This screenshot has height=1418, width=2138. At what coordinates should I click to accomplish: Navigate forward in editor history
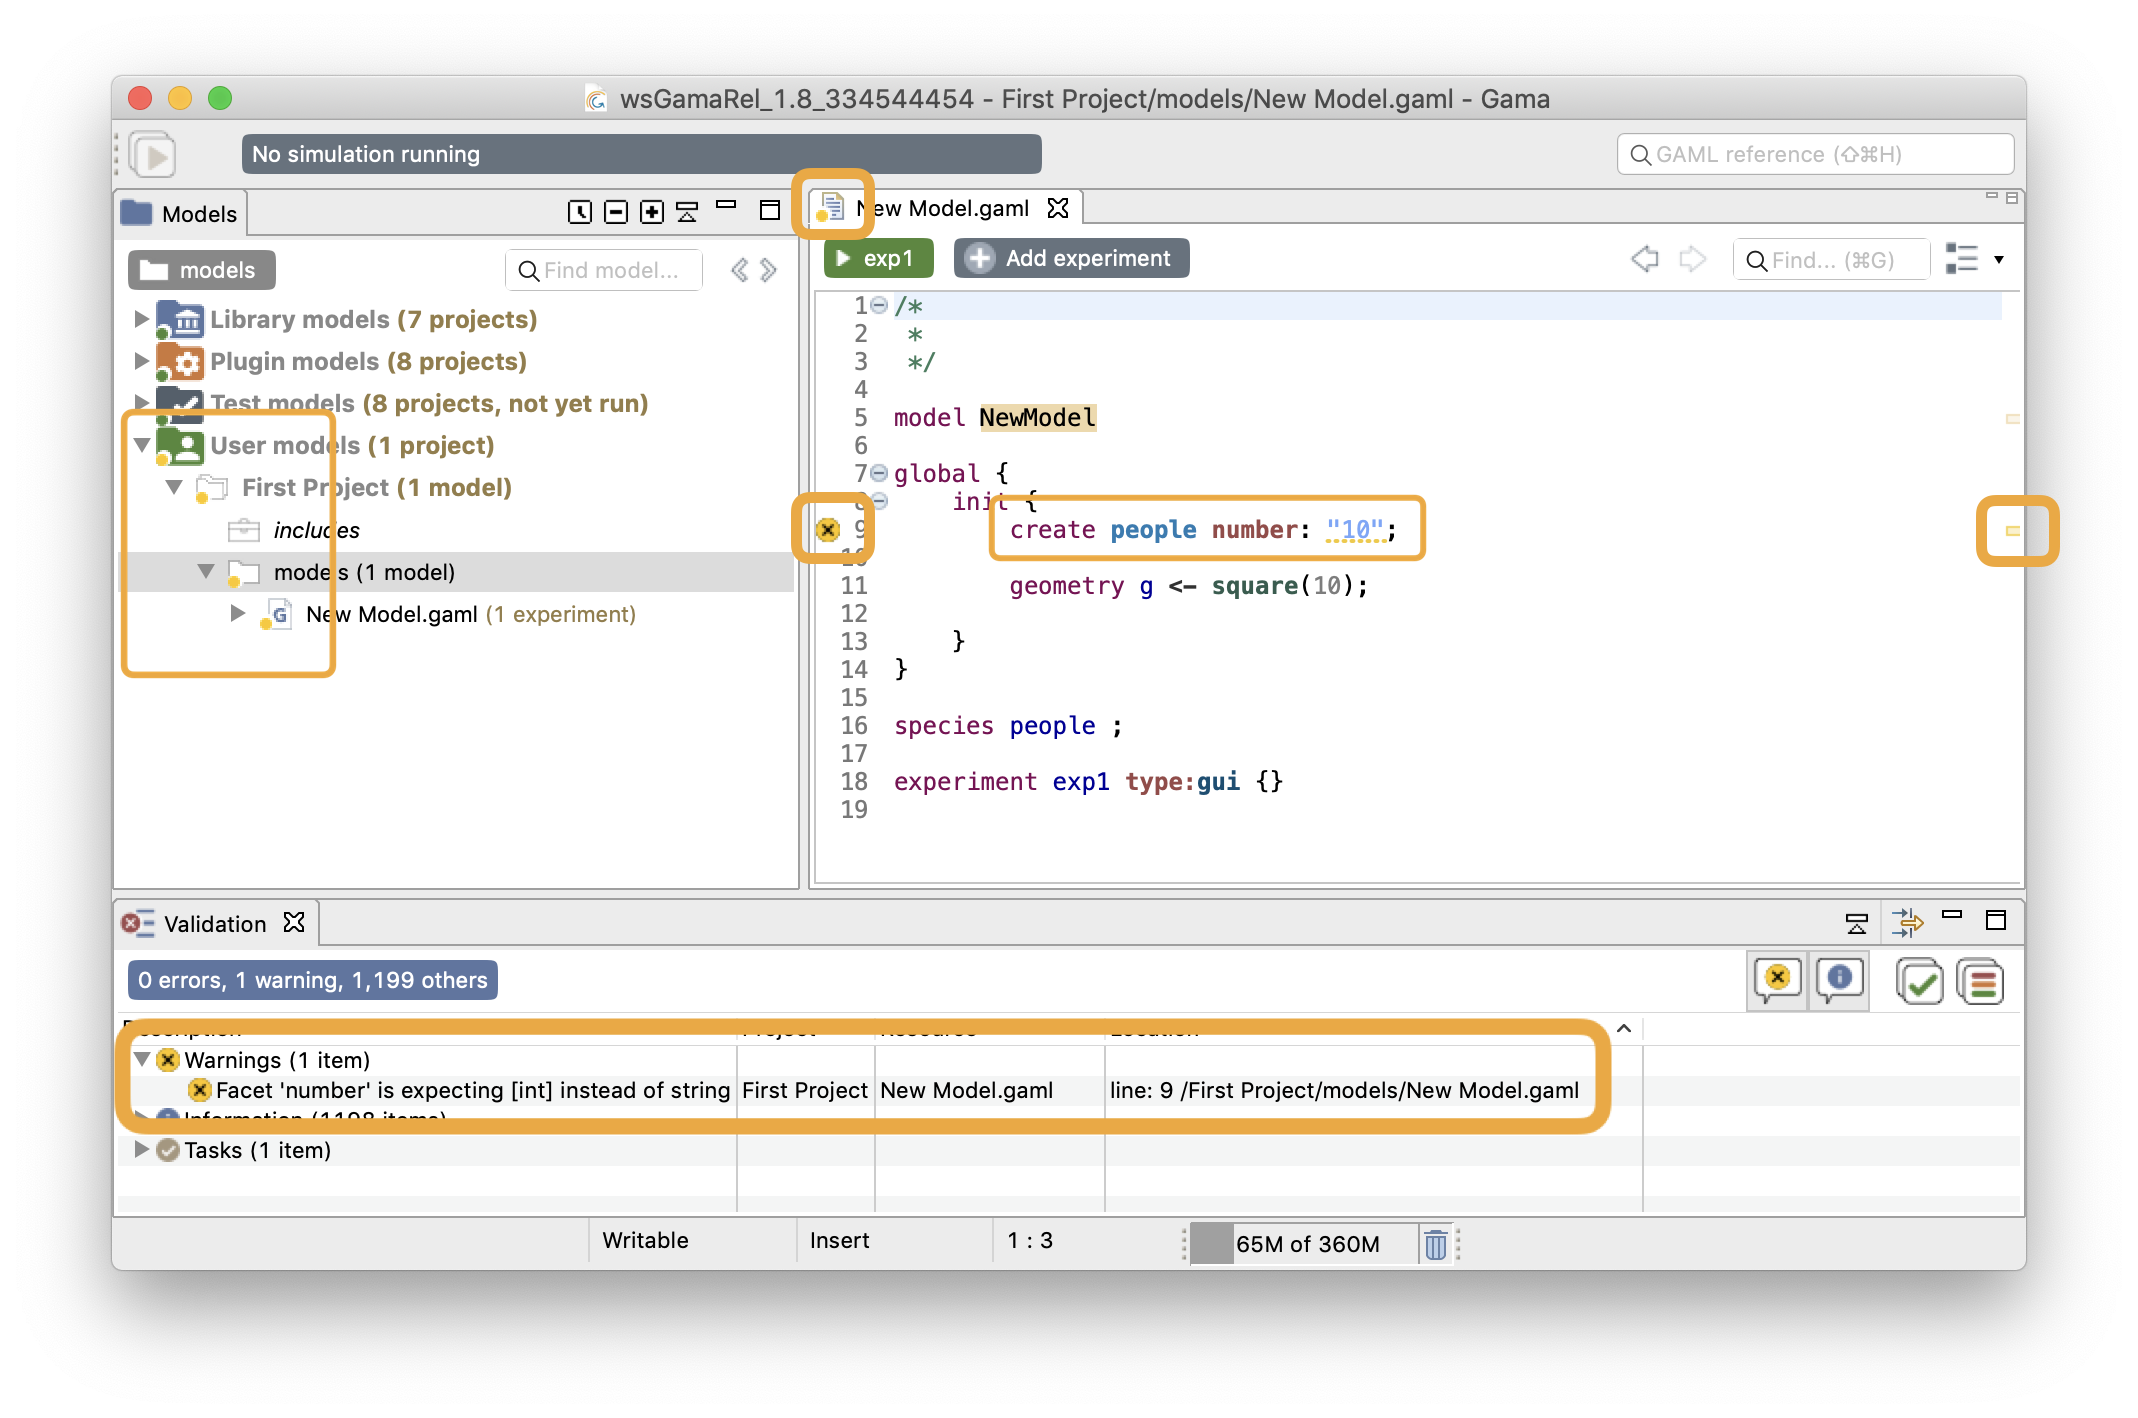coord(1692,259)
